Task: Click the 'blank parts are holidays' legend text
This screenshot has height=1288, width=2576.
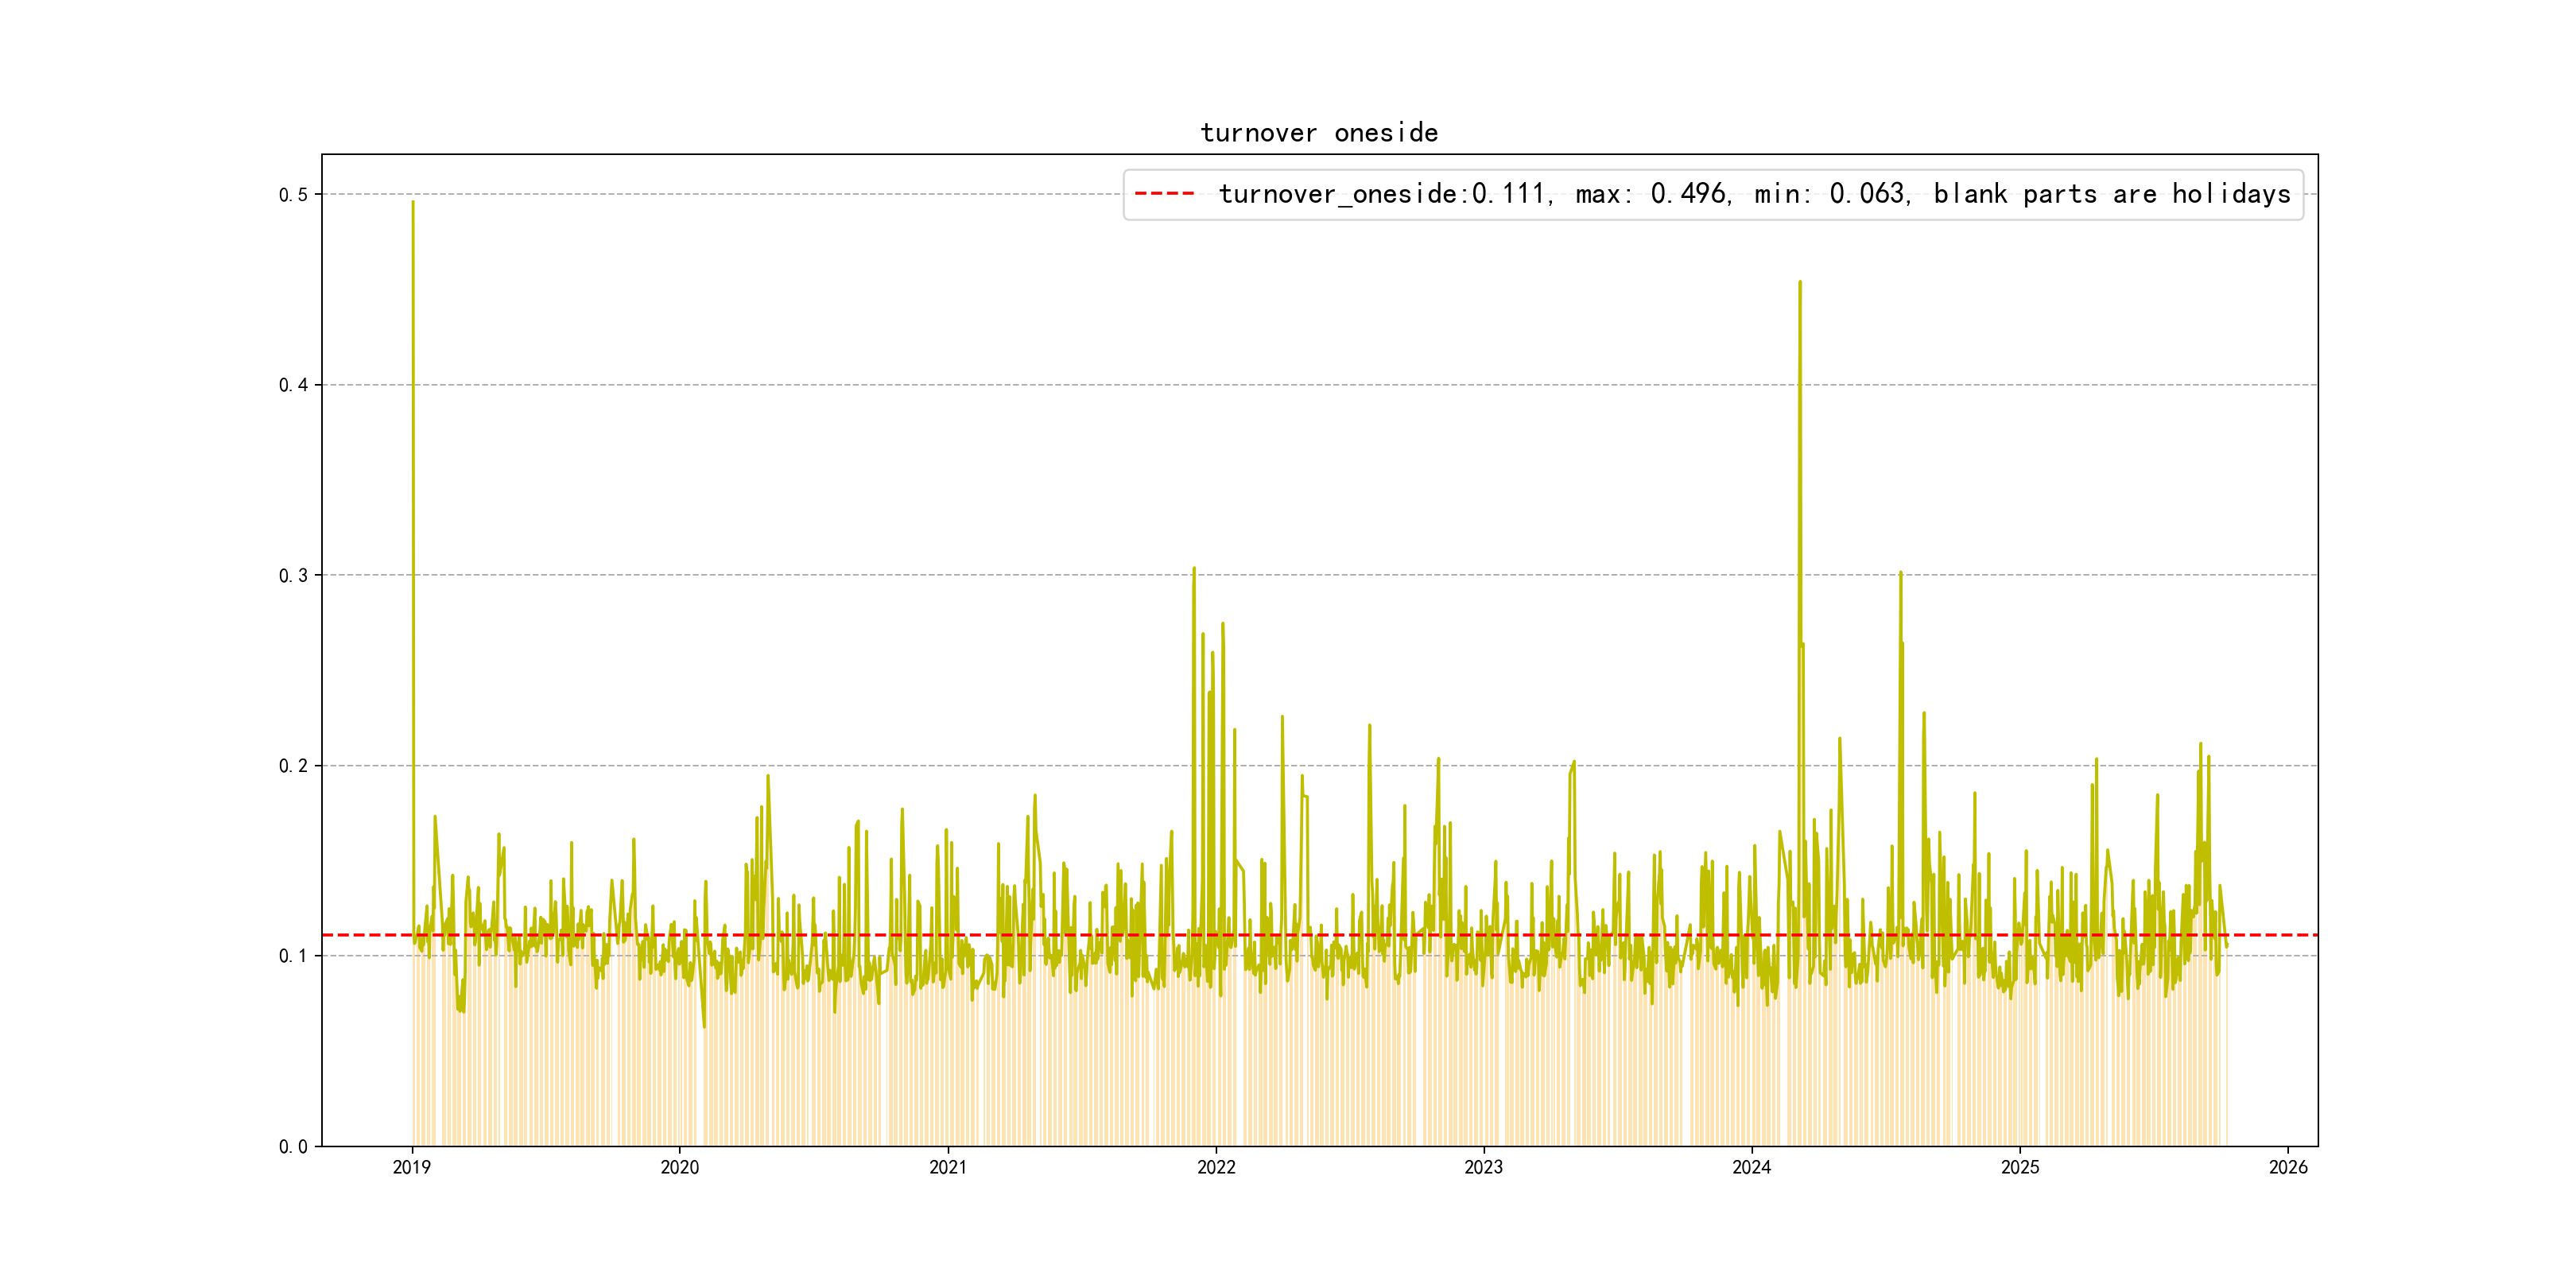Action: tap(2111, 194)
